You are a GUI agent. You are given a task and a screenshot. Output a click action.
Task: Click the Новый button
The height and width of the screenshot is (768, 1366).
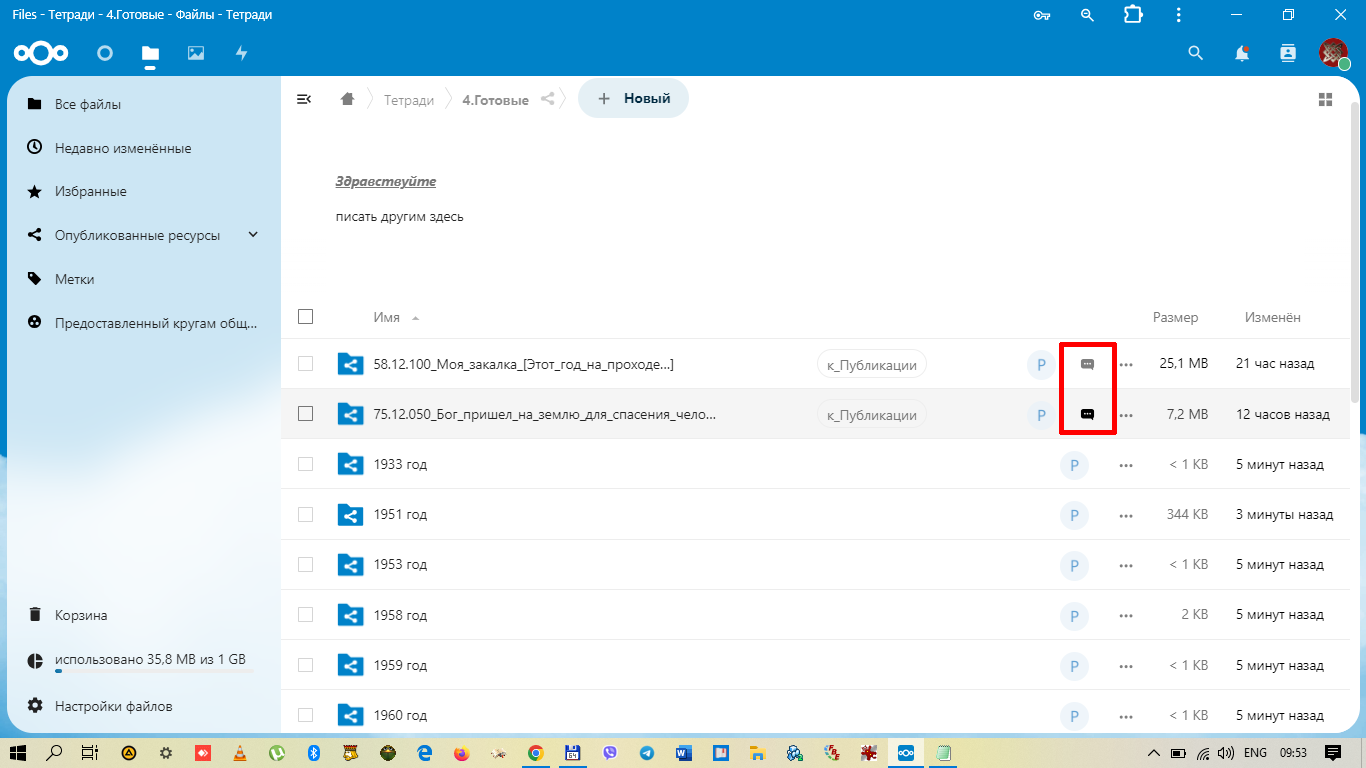tap(632, 98)
